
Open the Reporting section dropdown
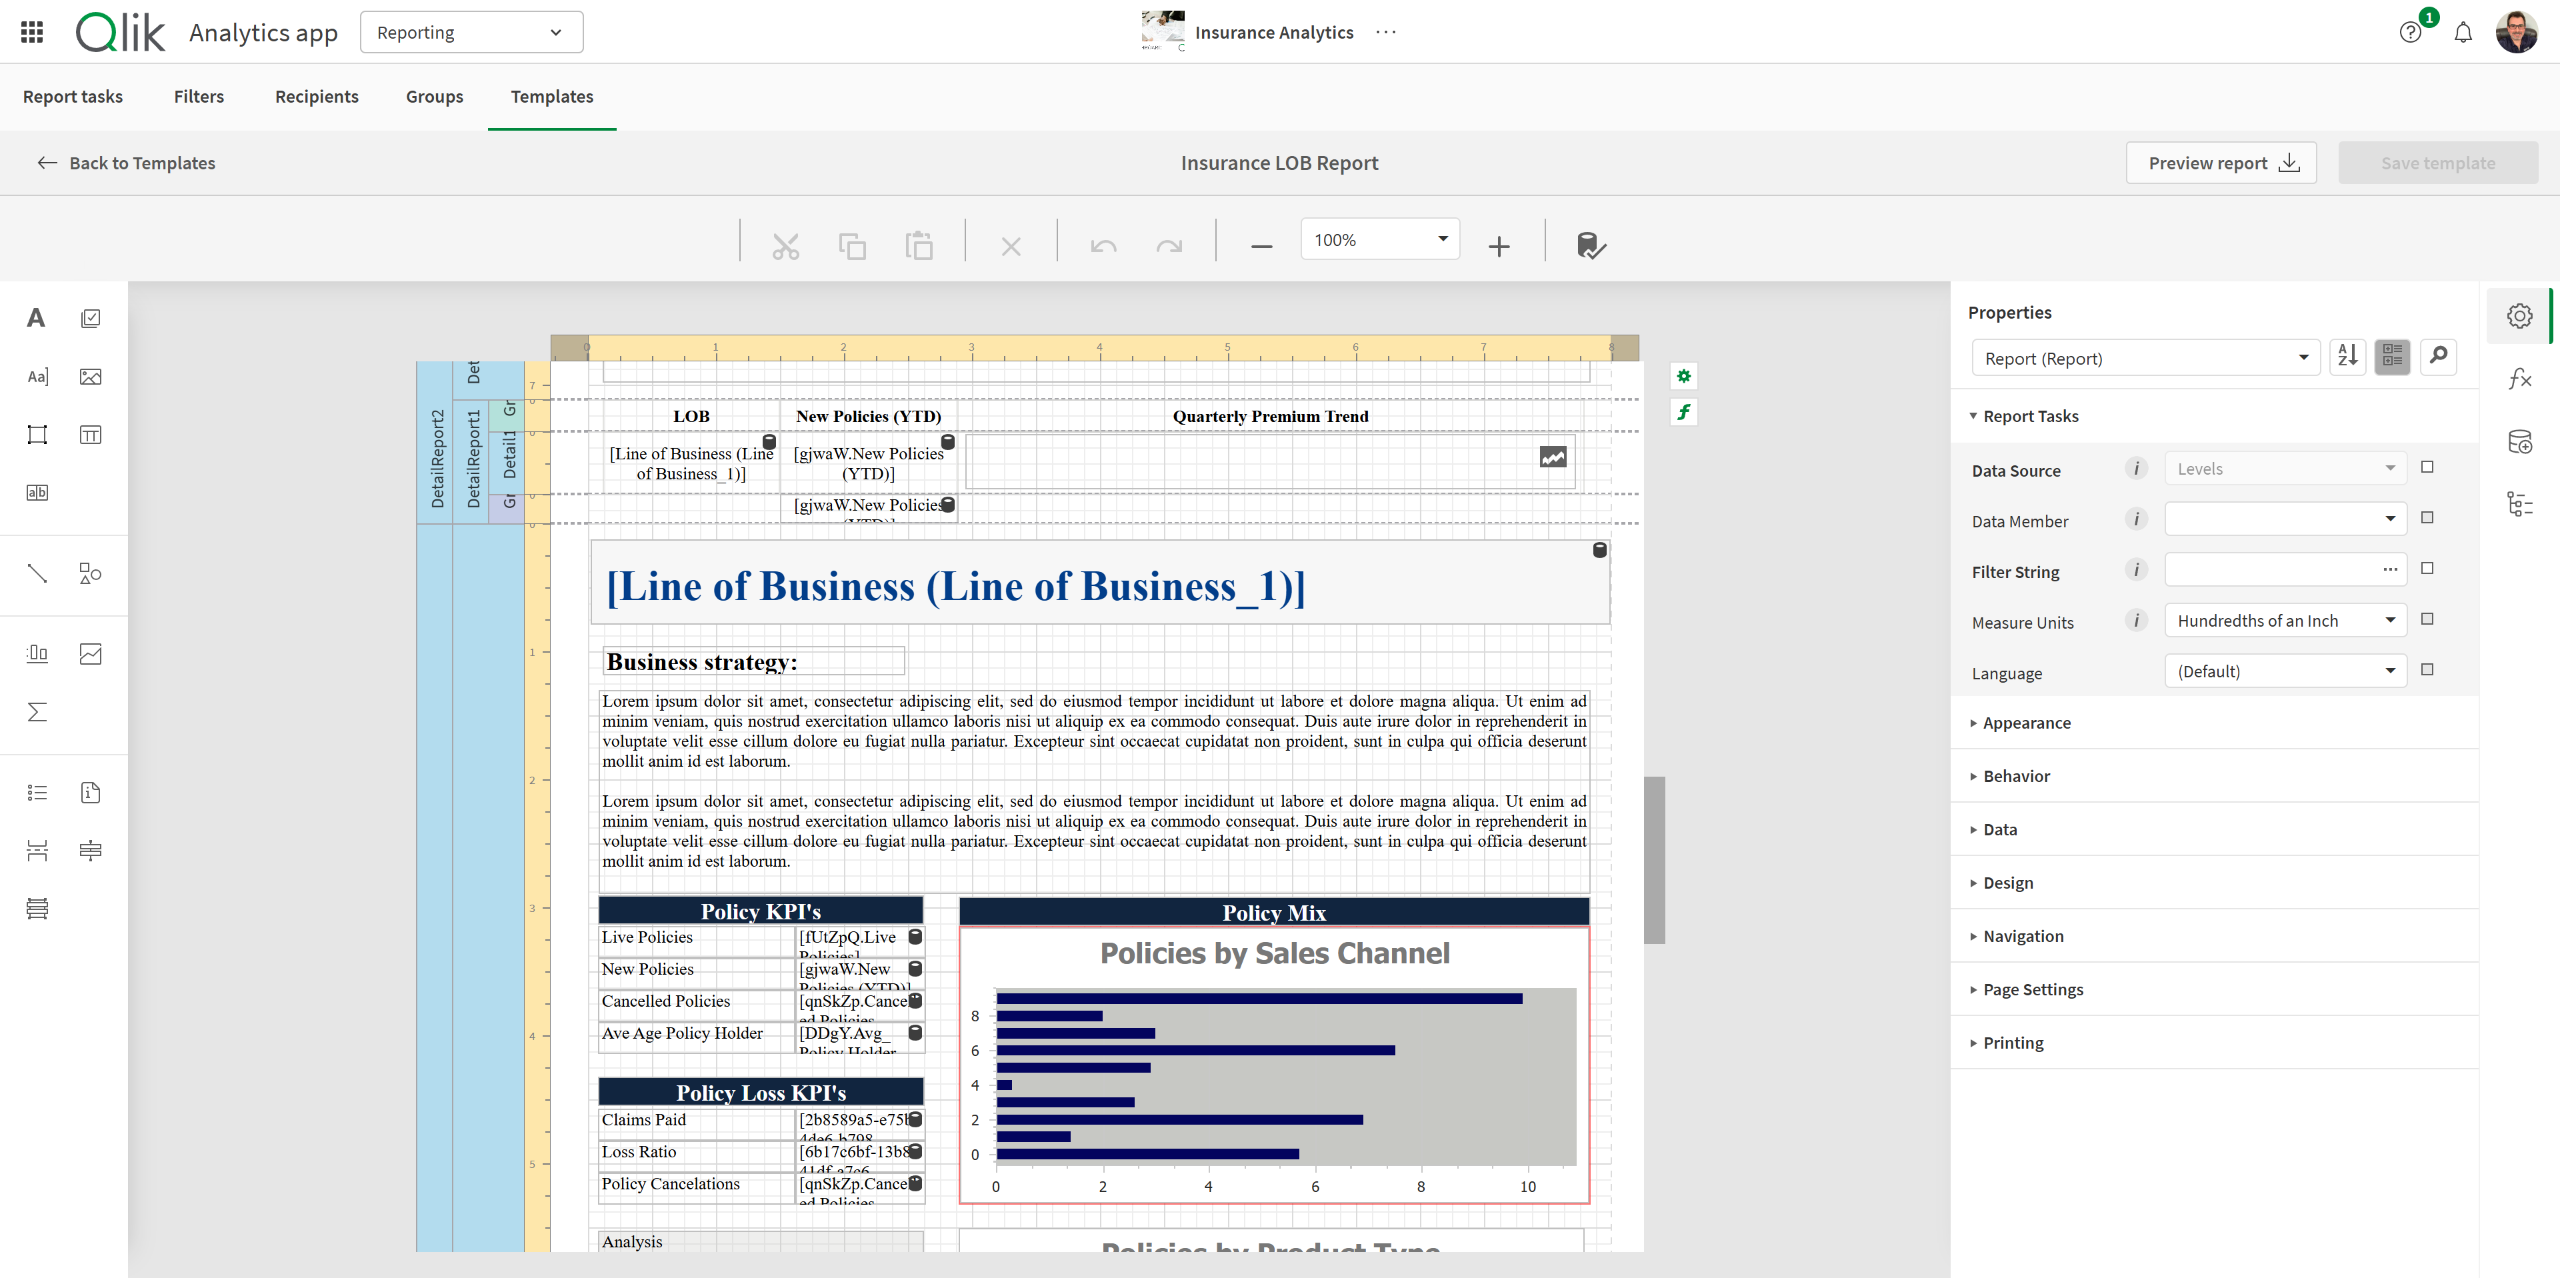click(471, 32)
